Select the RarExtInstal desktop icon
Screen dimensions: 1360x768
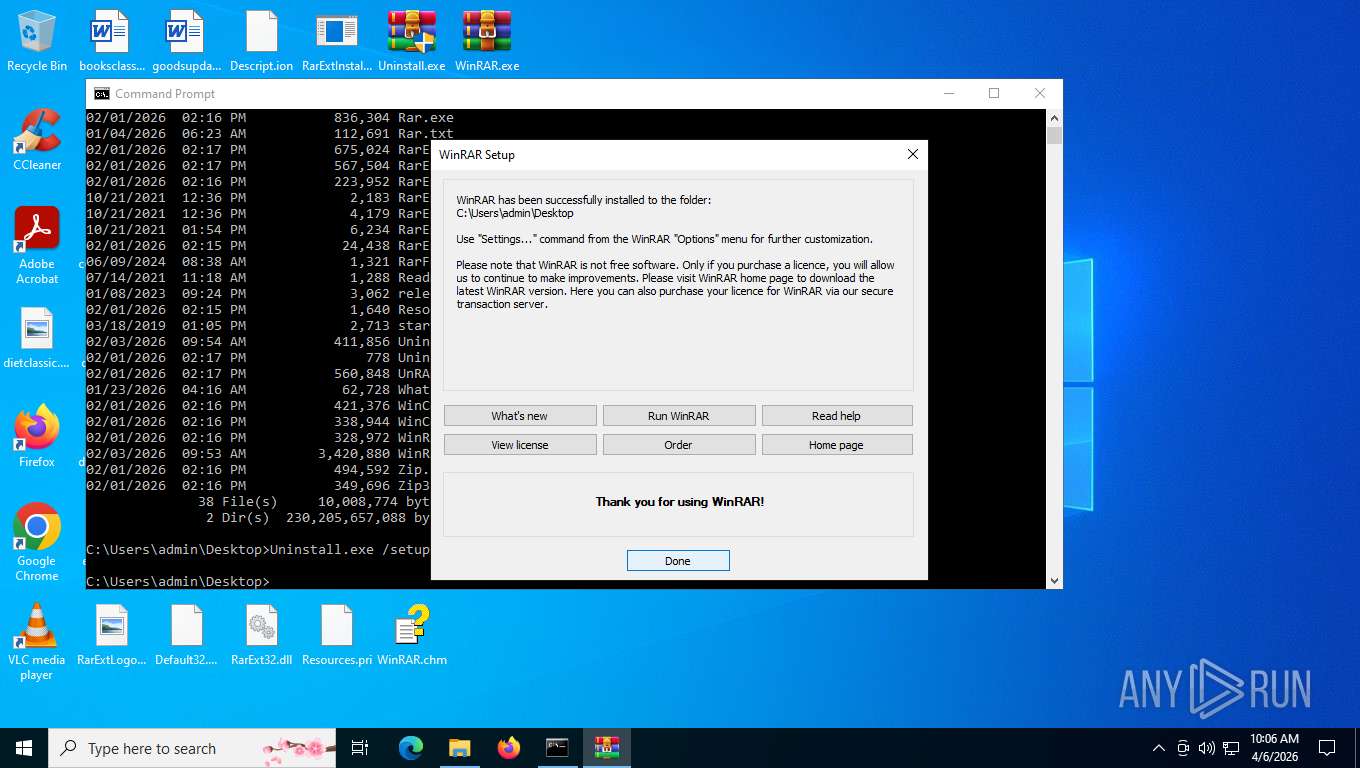[336, 42]
